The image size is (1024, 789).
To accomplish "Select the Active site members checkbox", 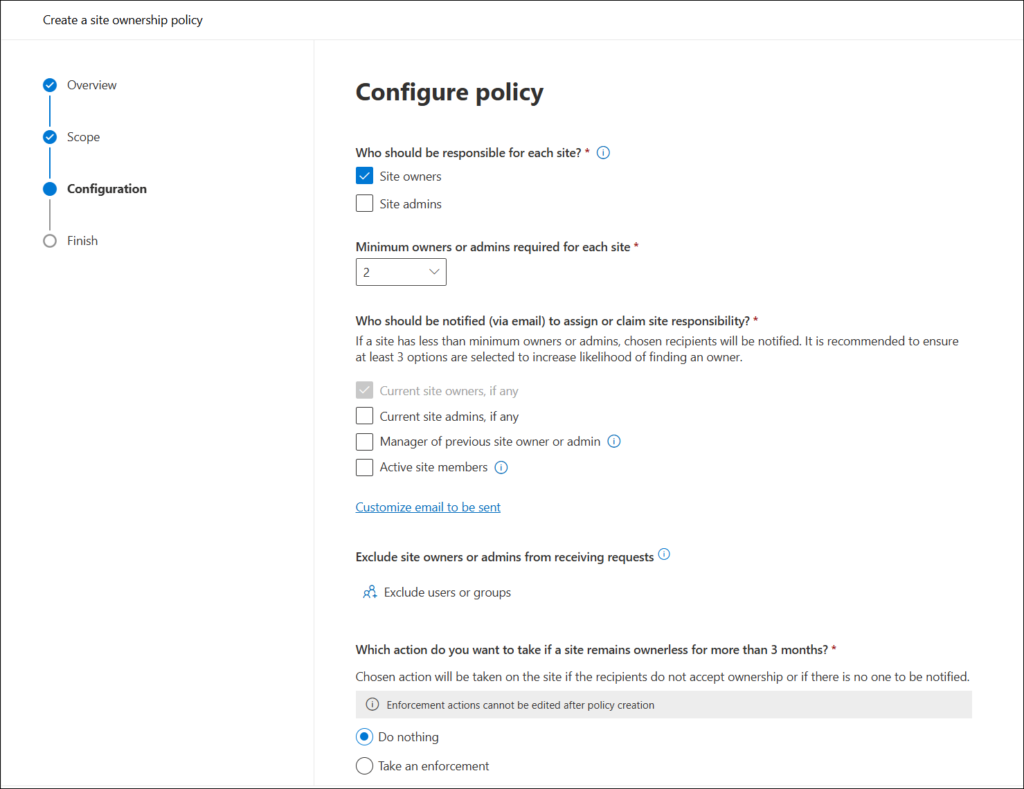I will (365, 467).
